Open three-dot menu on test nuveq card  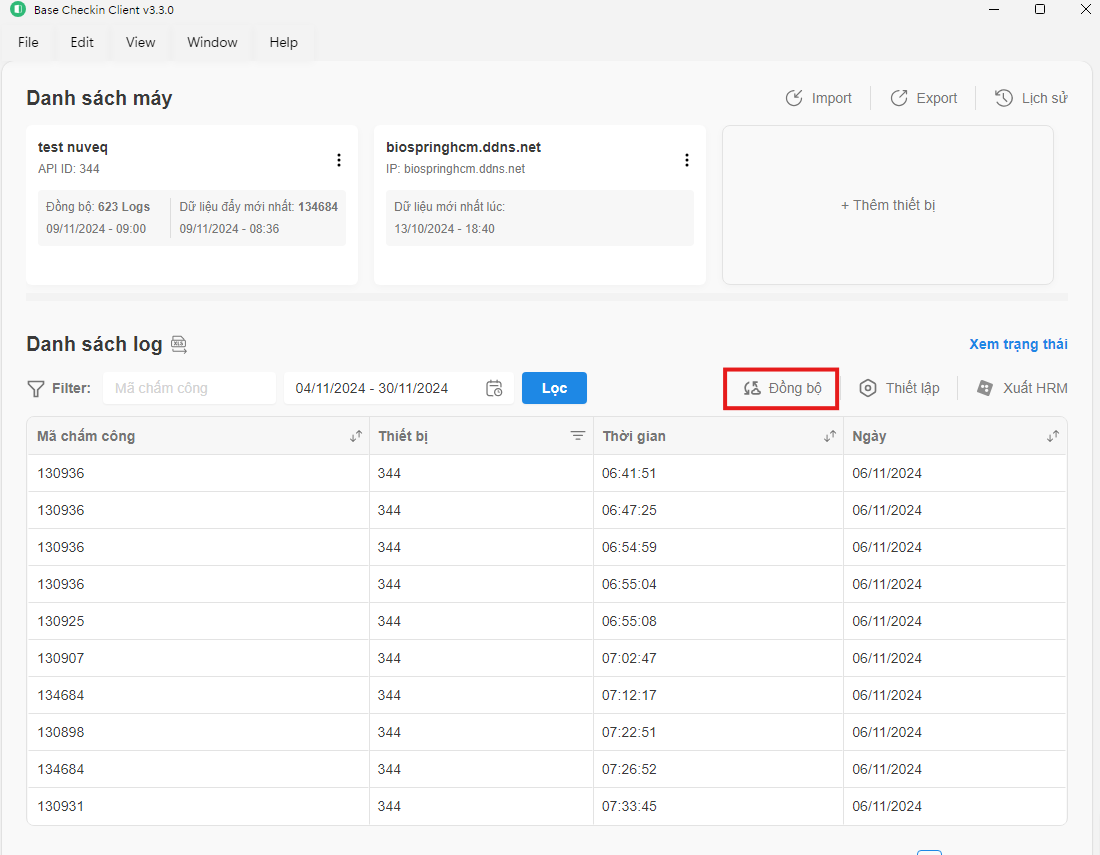pyautogui.click(x=339, y=160)
